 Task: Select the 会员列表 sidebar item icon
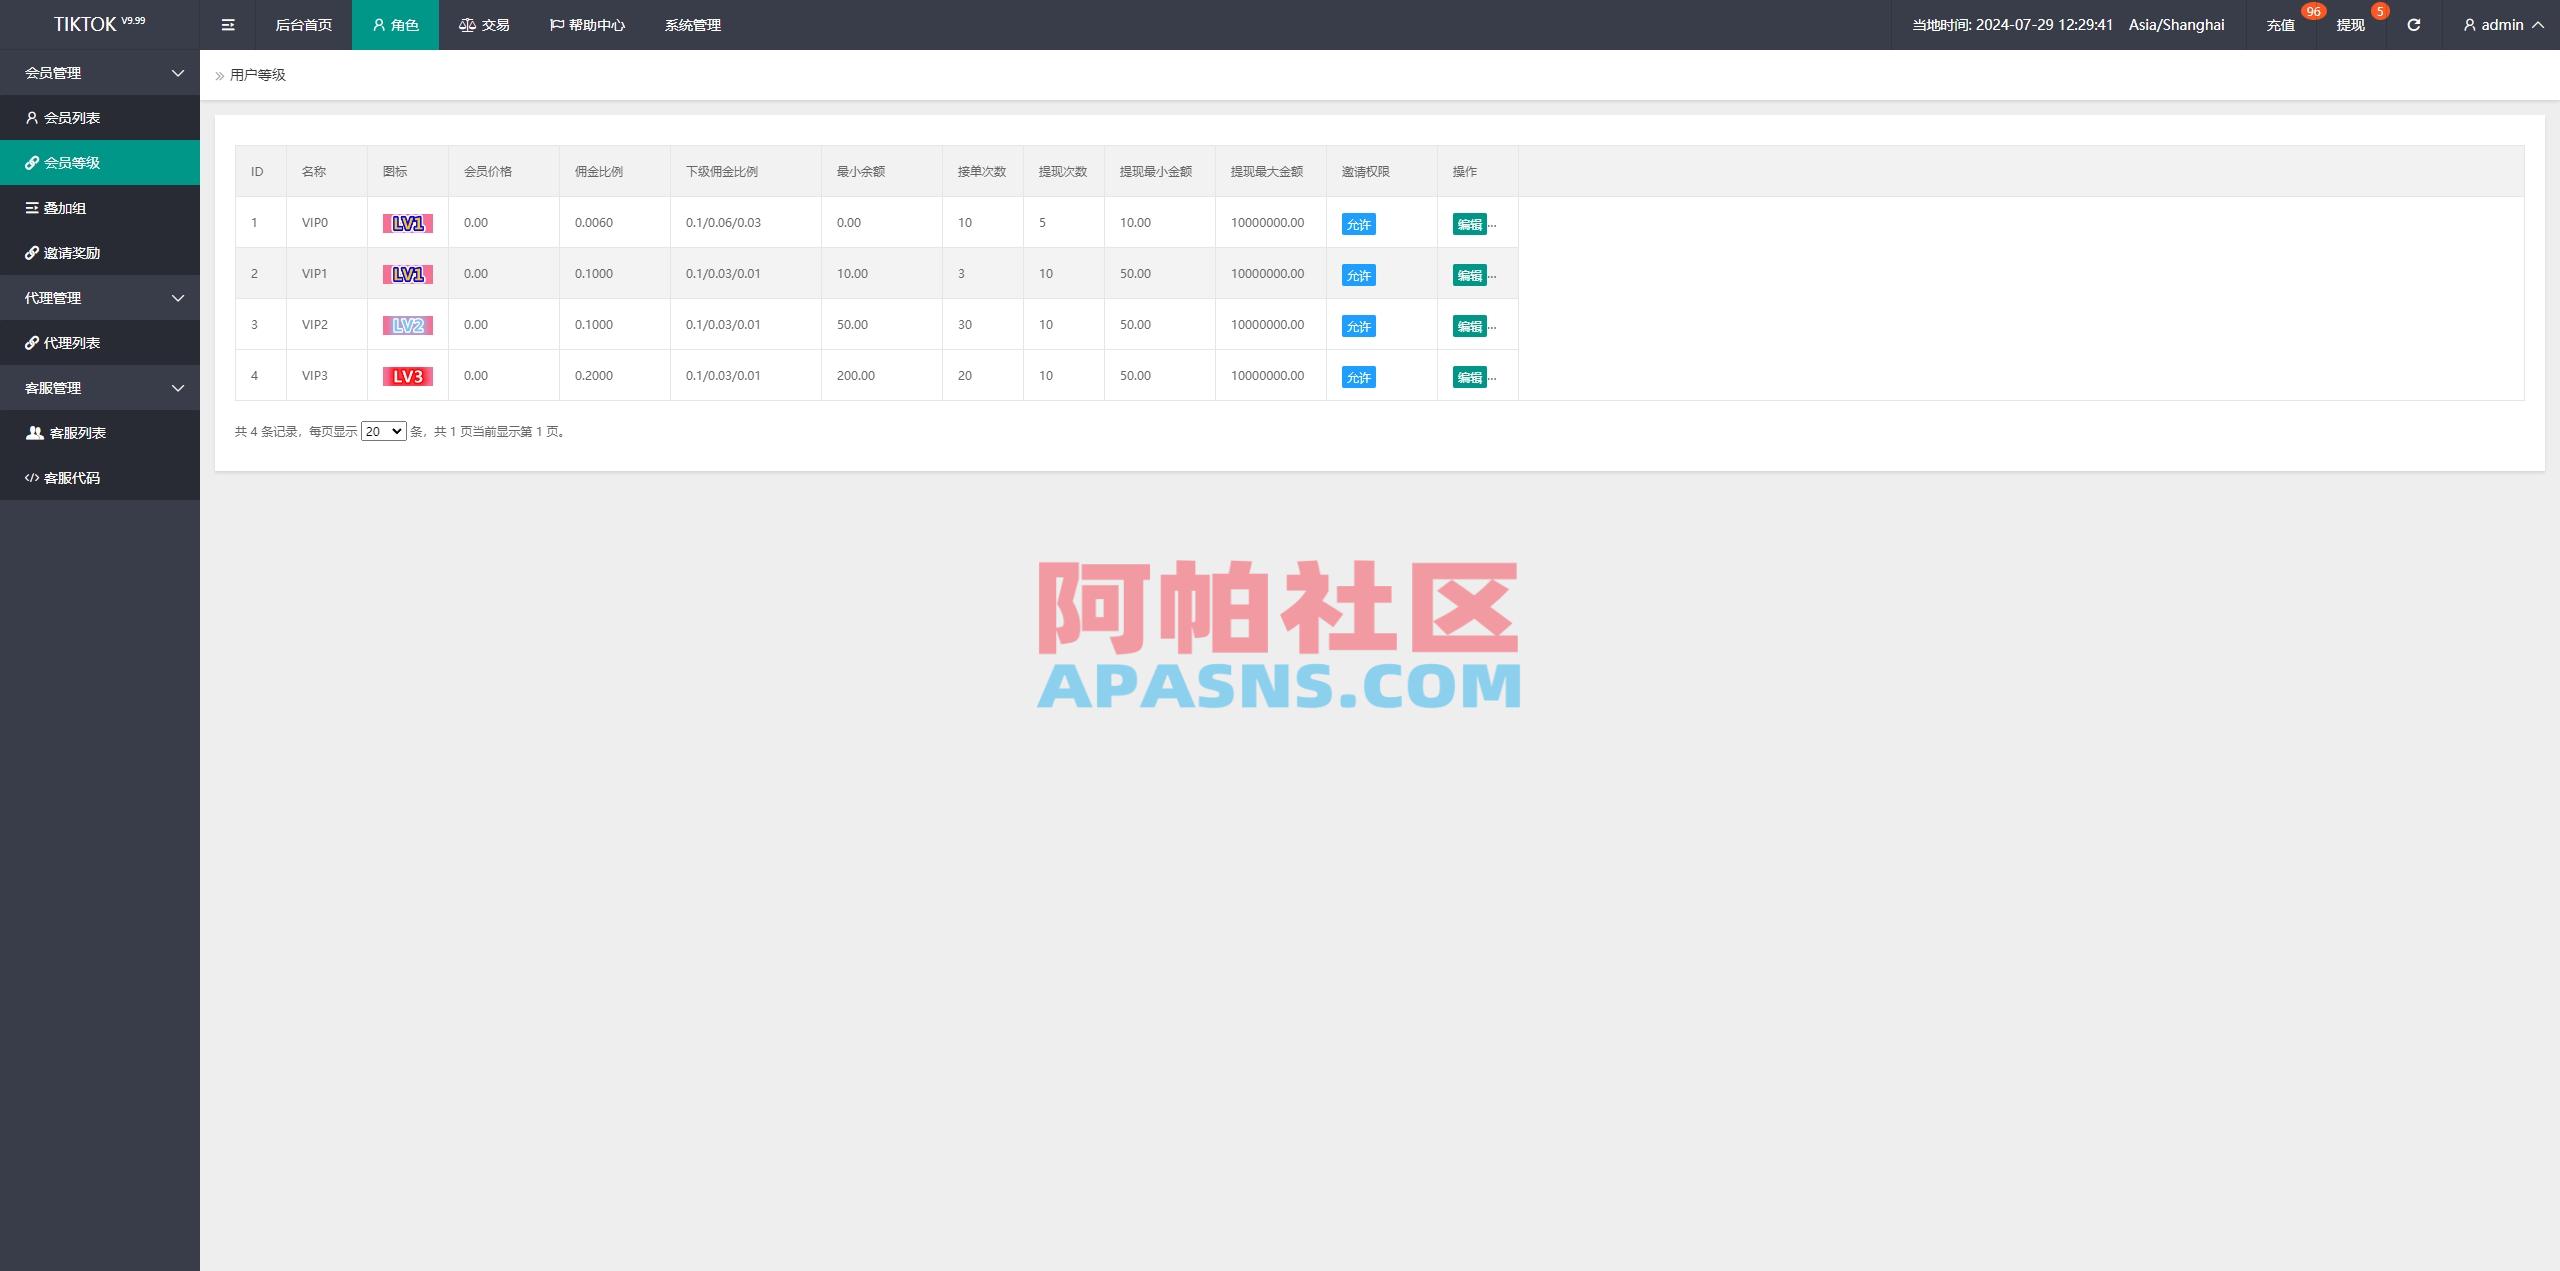31,117
